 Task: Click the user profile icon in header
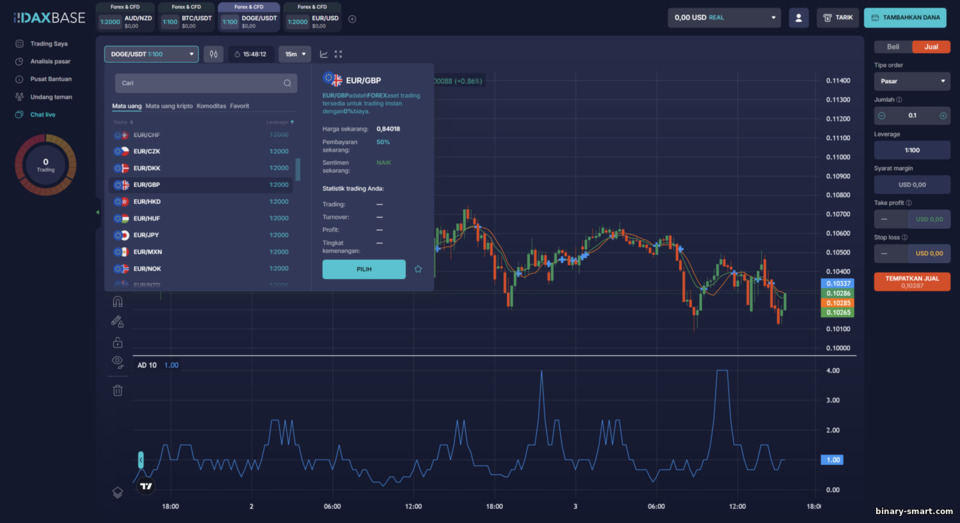(x=798, y=18)
